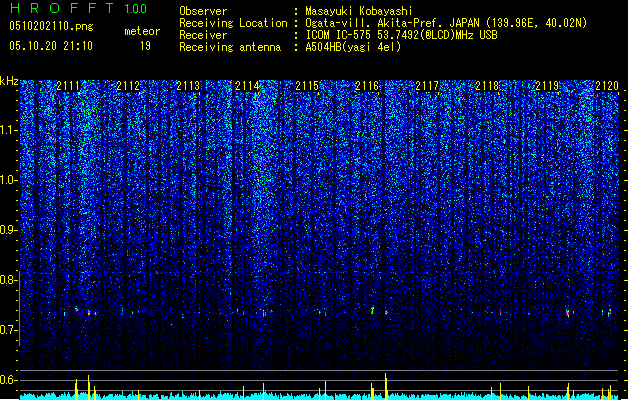Click the 2112 time marker
The width and height of the screenshot is (629, 400).
[128, 86]
